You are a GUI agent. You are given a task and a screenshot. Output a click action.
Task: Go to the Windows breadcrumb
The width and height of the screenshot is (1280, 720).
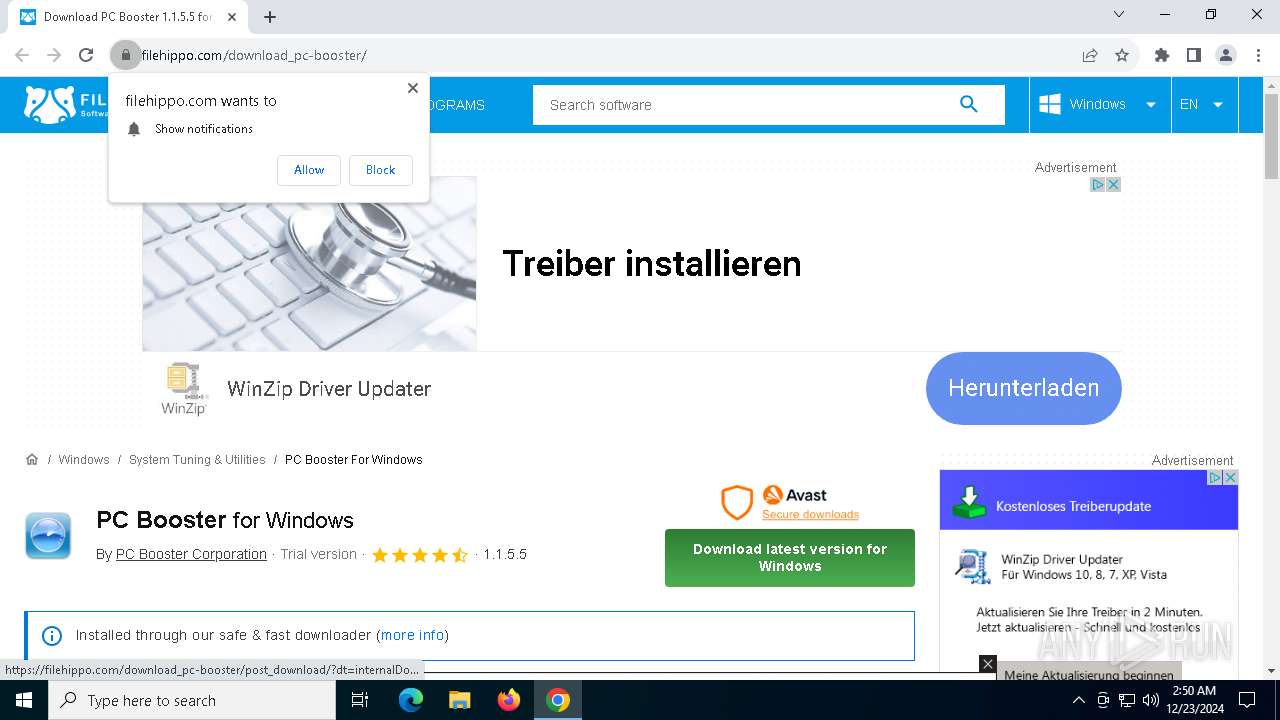pos(84,460)
